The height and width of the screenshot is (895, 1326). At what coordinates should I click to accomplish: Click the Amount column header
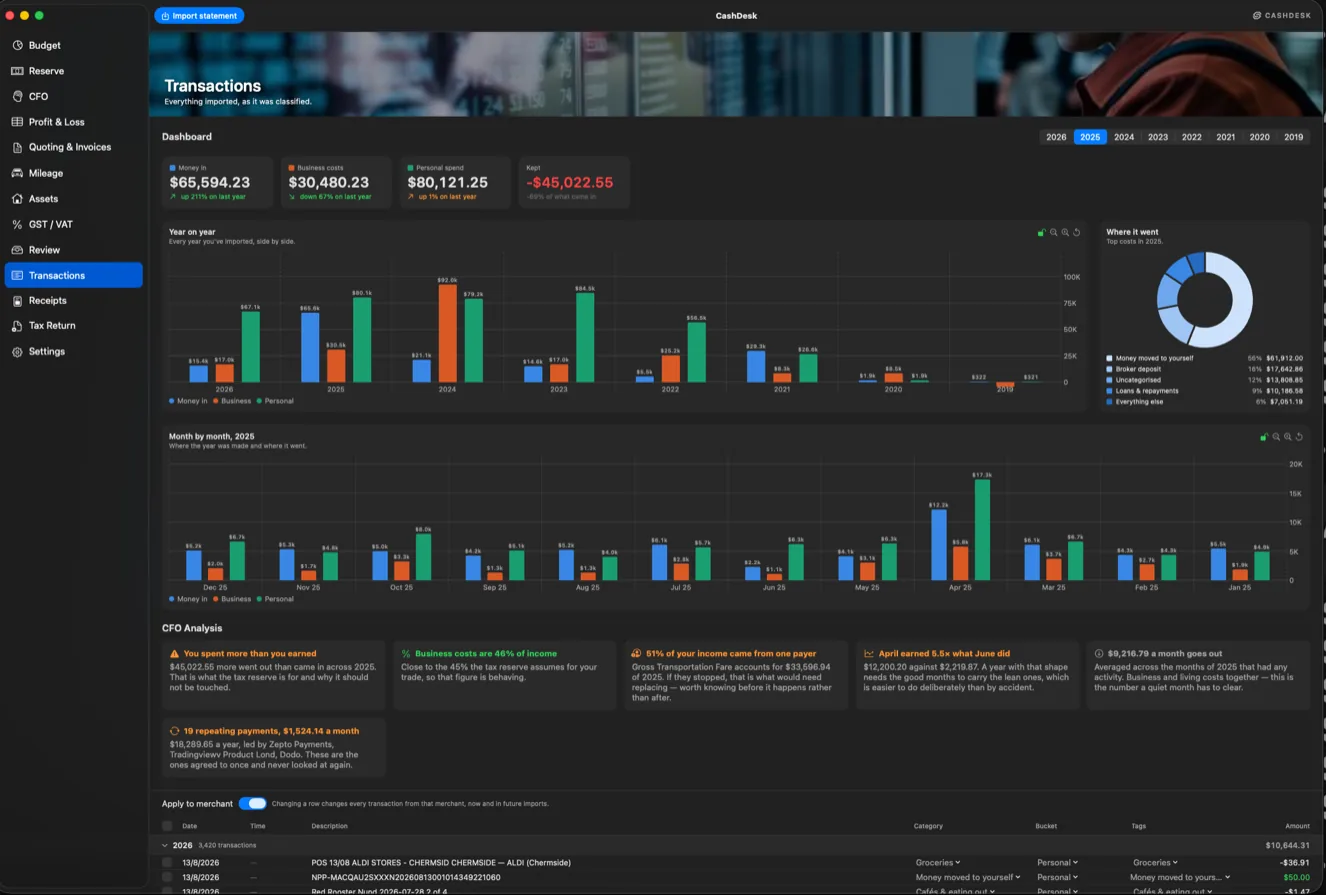click(1297, 826)
